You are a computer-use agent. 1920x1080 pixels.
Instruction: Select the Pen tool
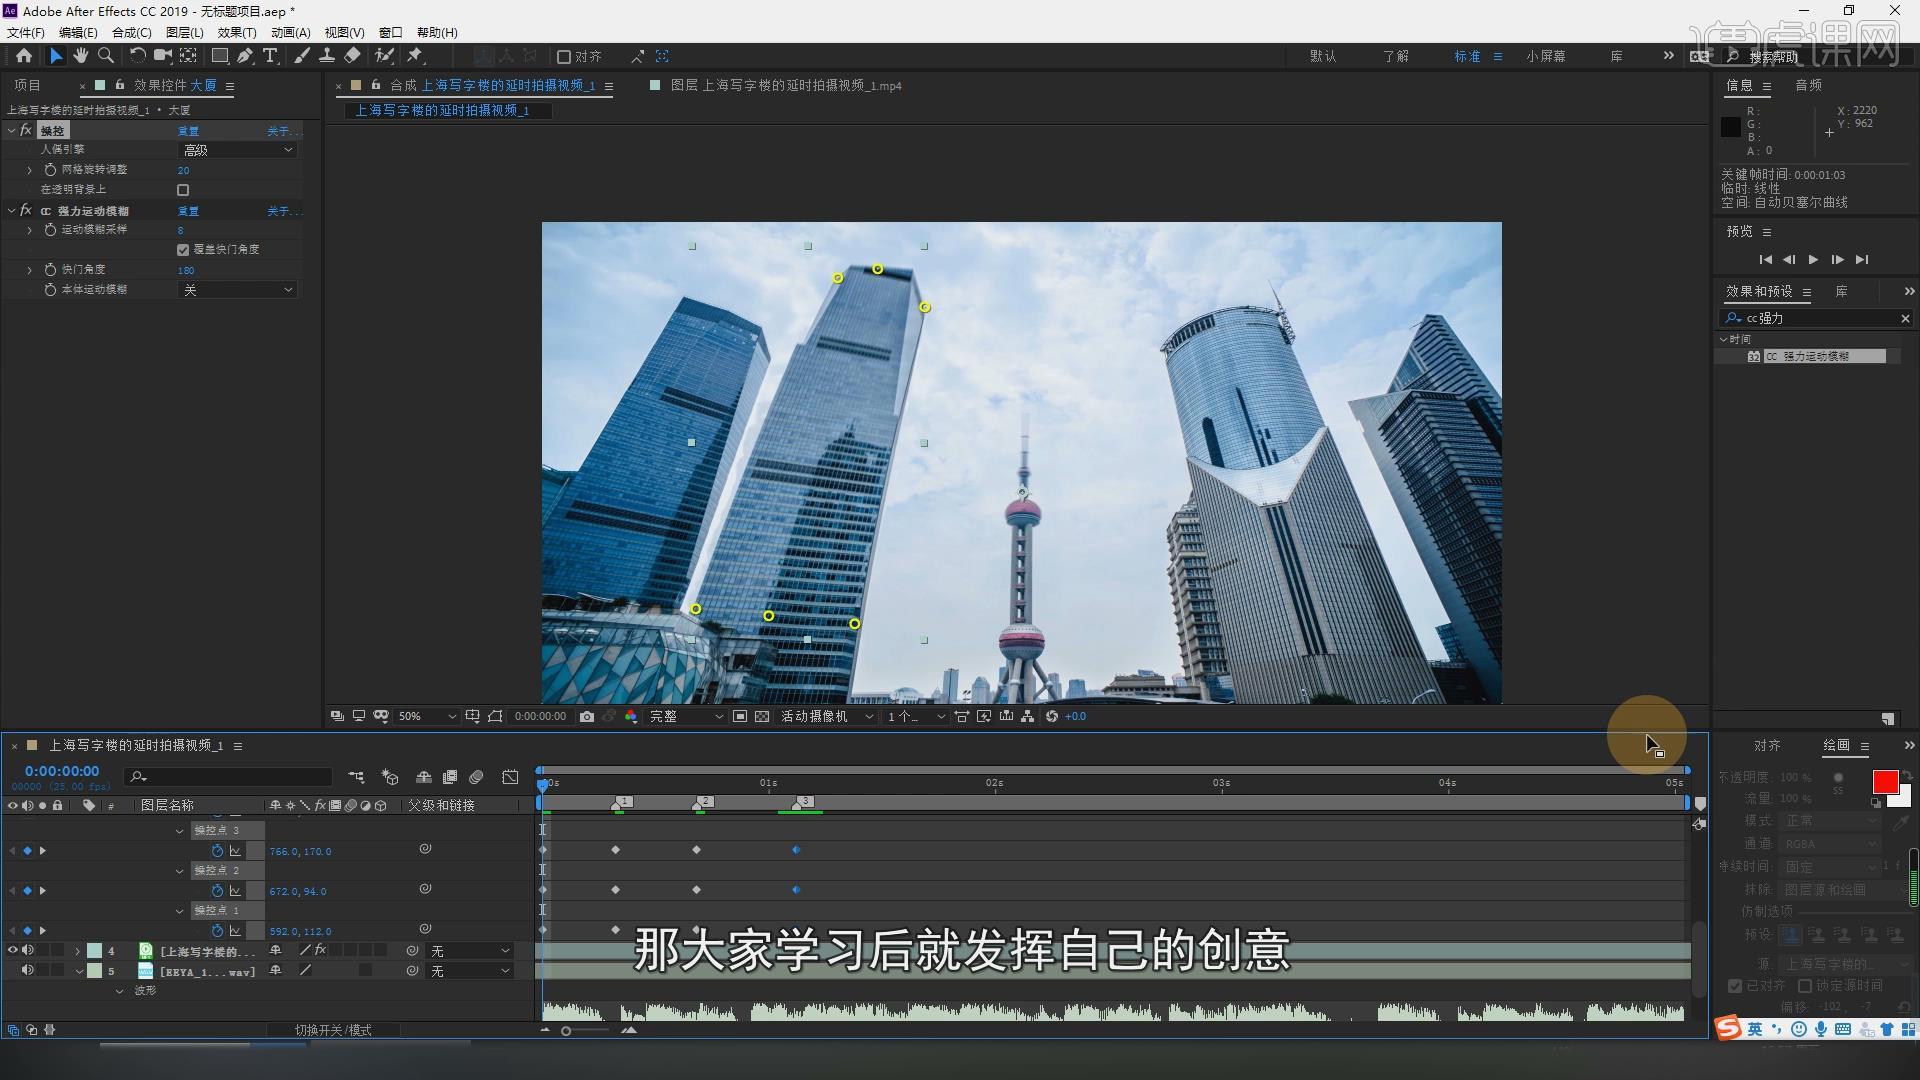point(245,56)
